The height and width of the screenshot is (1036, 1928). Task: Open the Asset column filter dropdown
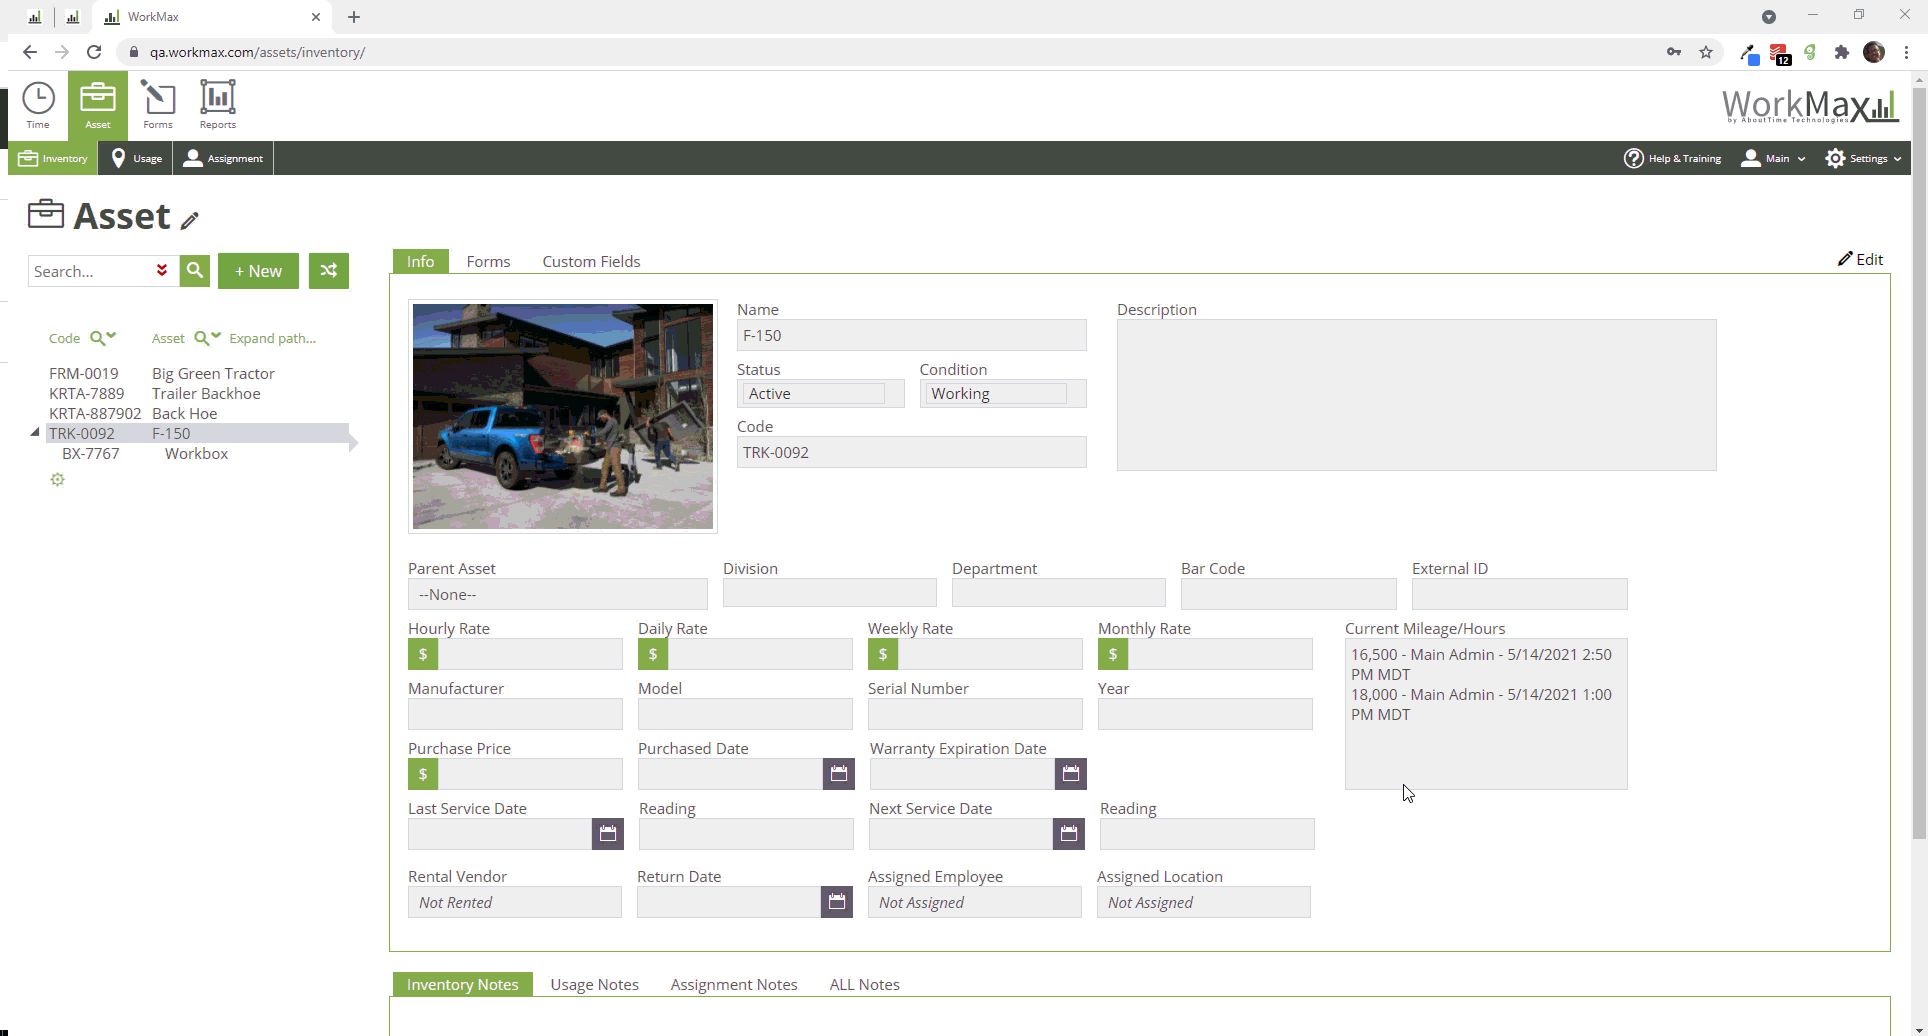[x=207, y=338]
